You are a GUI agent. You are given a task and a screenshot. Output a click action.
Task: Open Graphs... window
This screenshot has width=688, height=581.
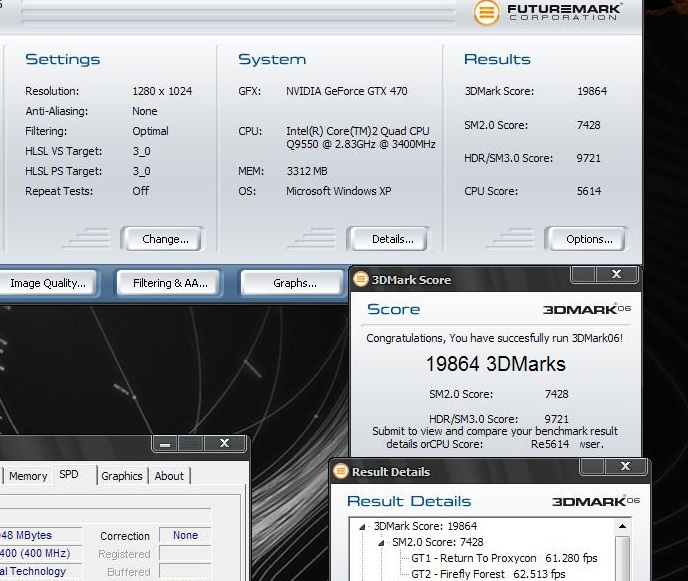tap(292, 283)
